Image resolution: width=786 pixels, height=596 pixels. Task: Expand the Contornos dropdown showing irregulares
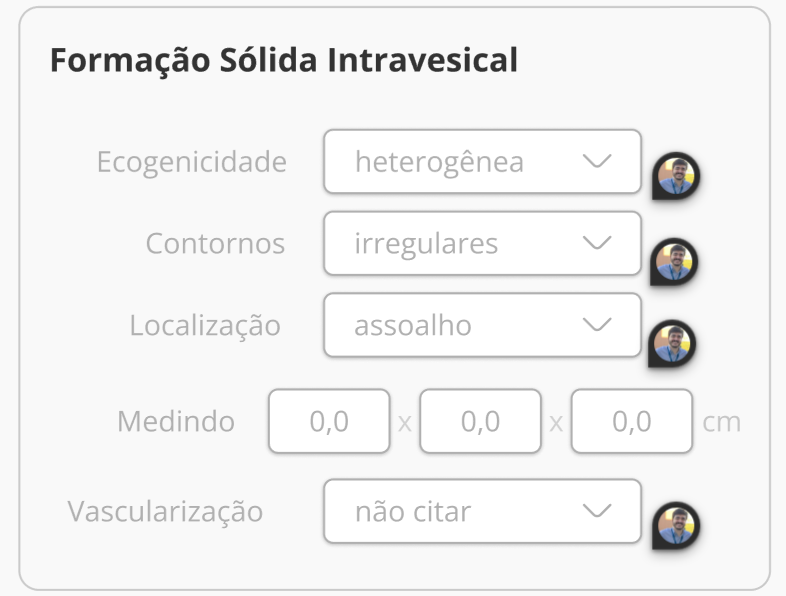[x=482, y=243]
